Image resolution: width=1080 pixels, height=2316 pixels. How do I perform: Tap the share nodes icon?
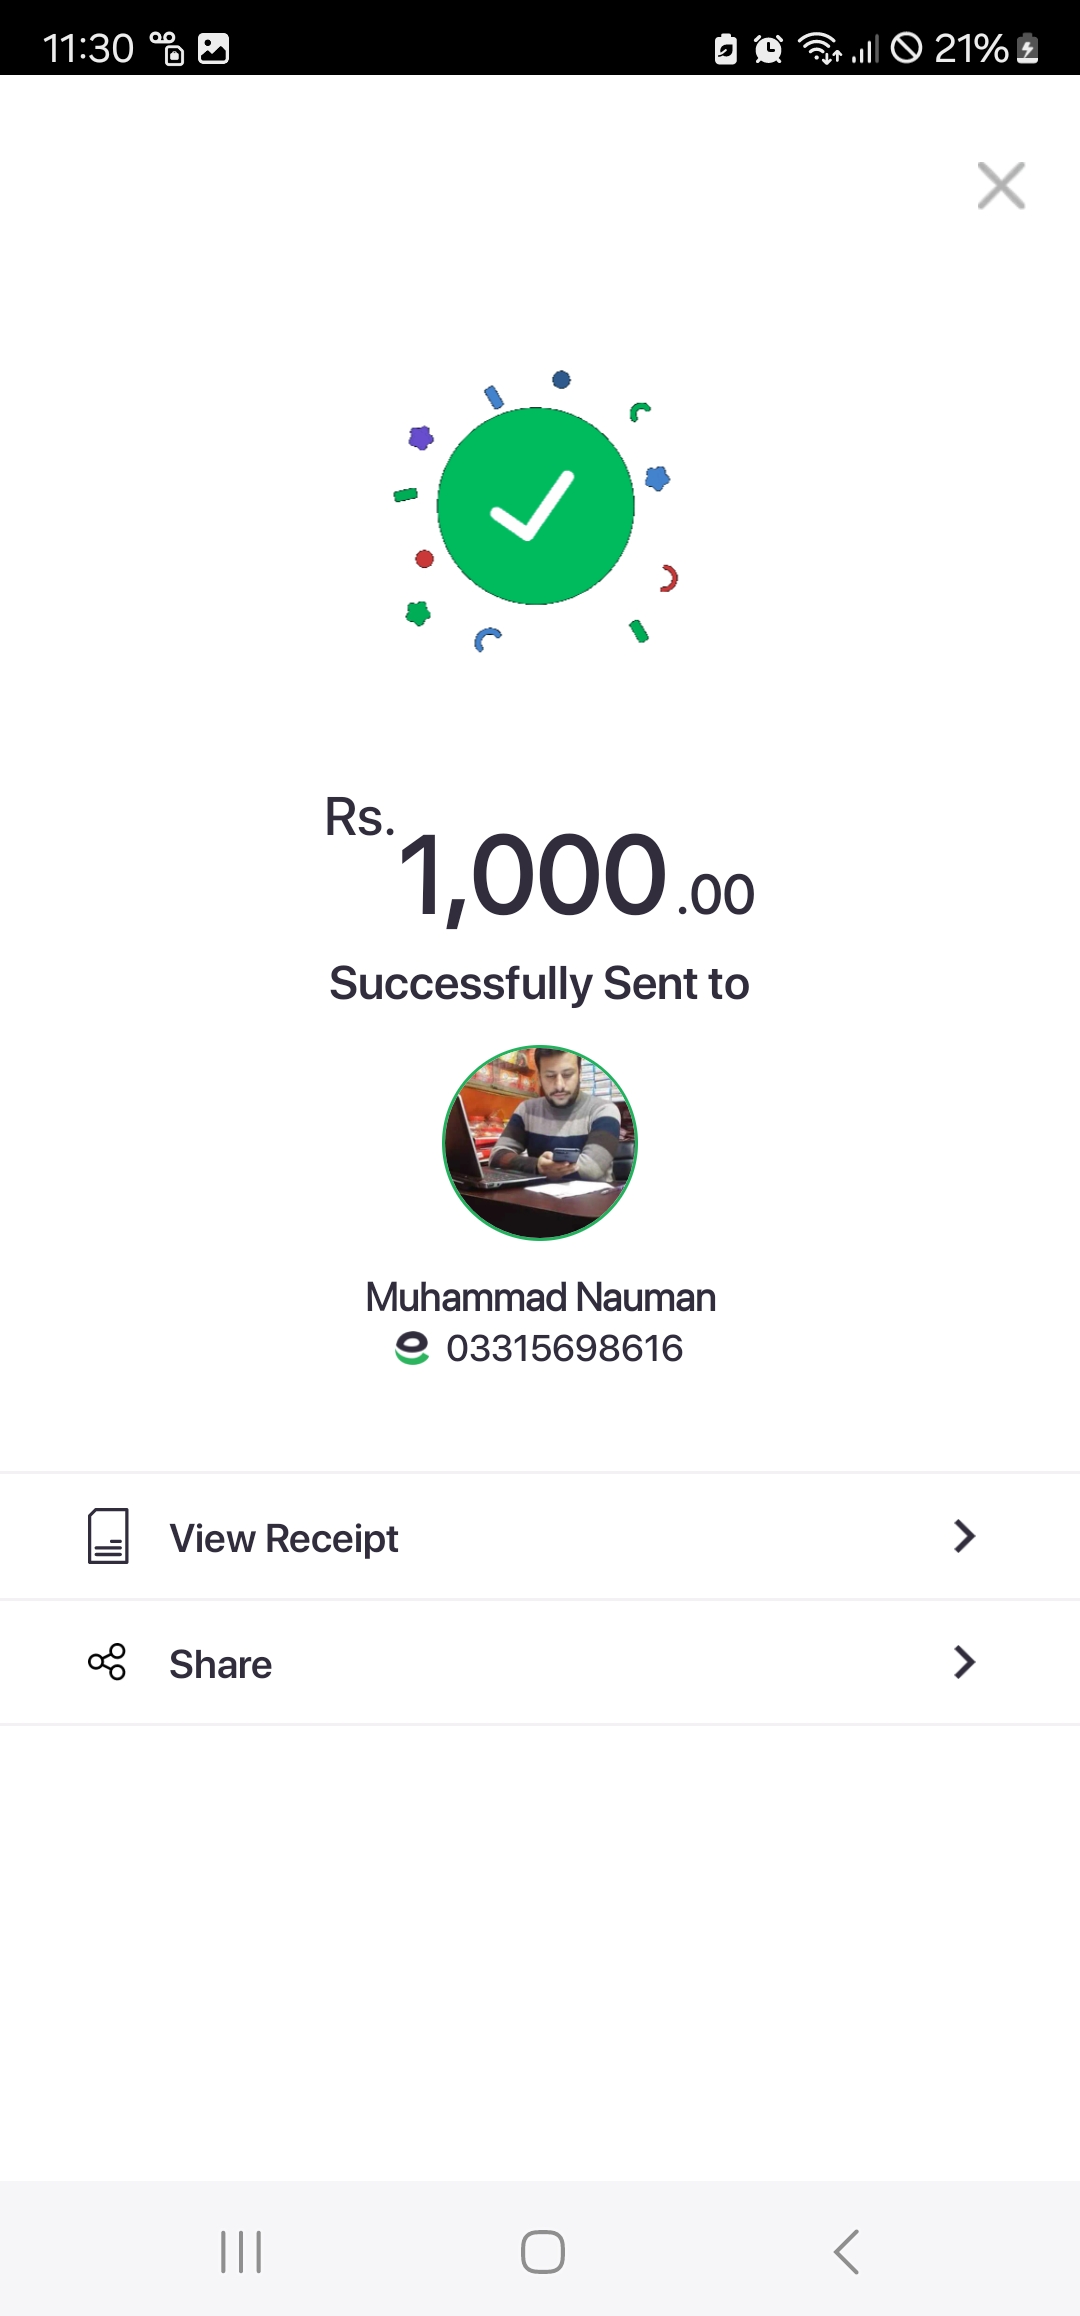[107, 1662]
